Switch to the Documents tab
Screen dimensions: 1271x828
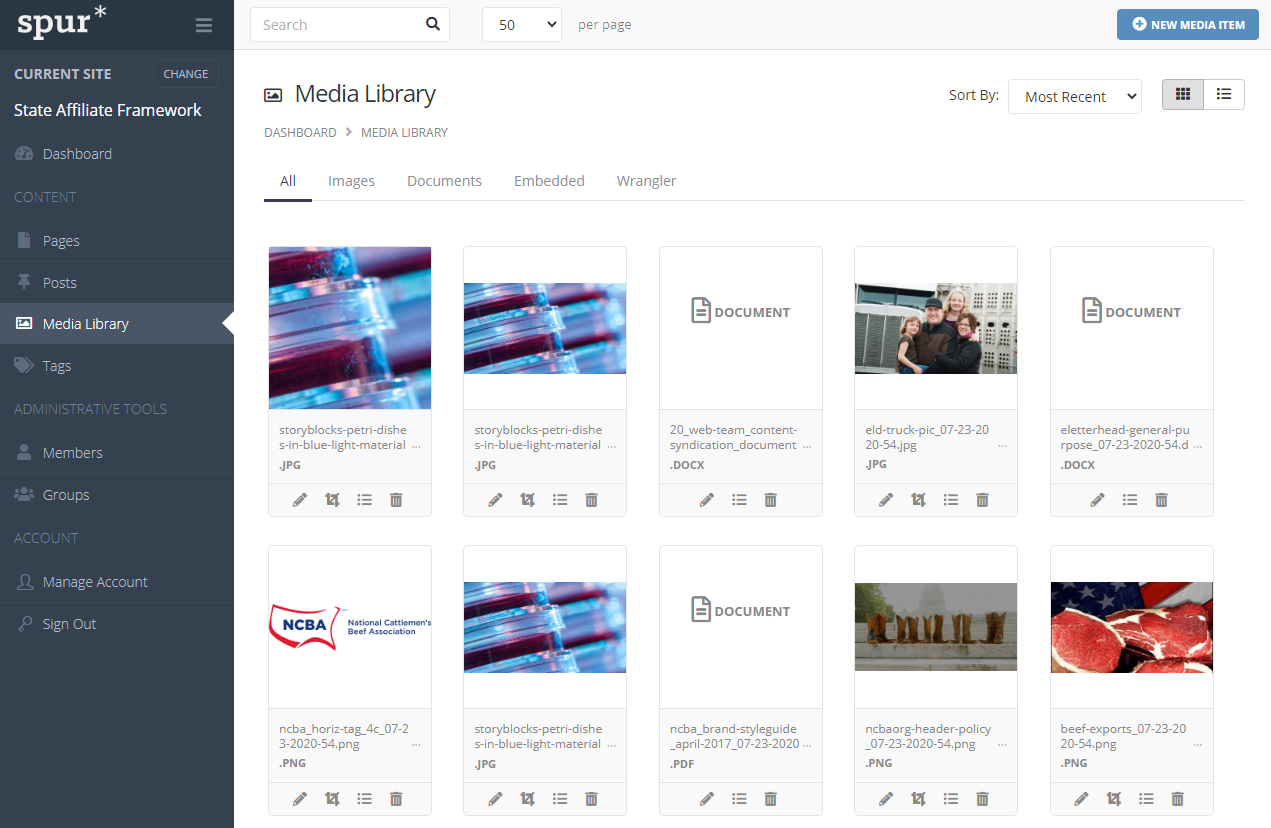[x=444, y=180]
